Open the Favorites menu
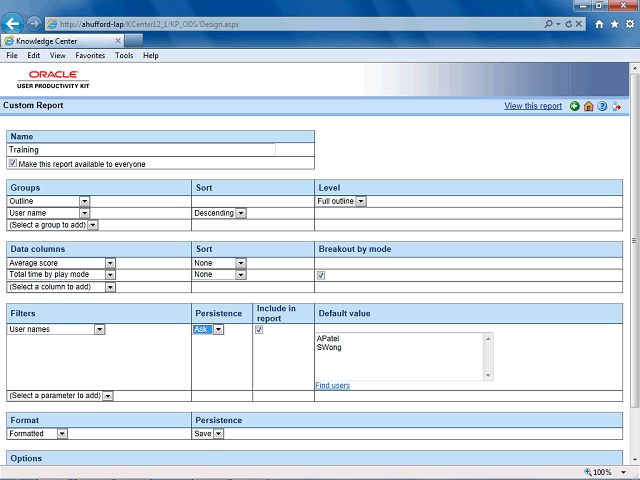The image size is (640, 480). click(90, 56)
